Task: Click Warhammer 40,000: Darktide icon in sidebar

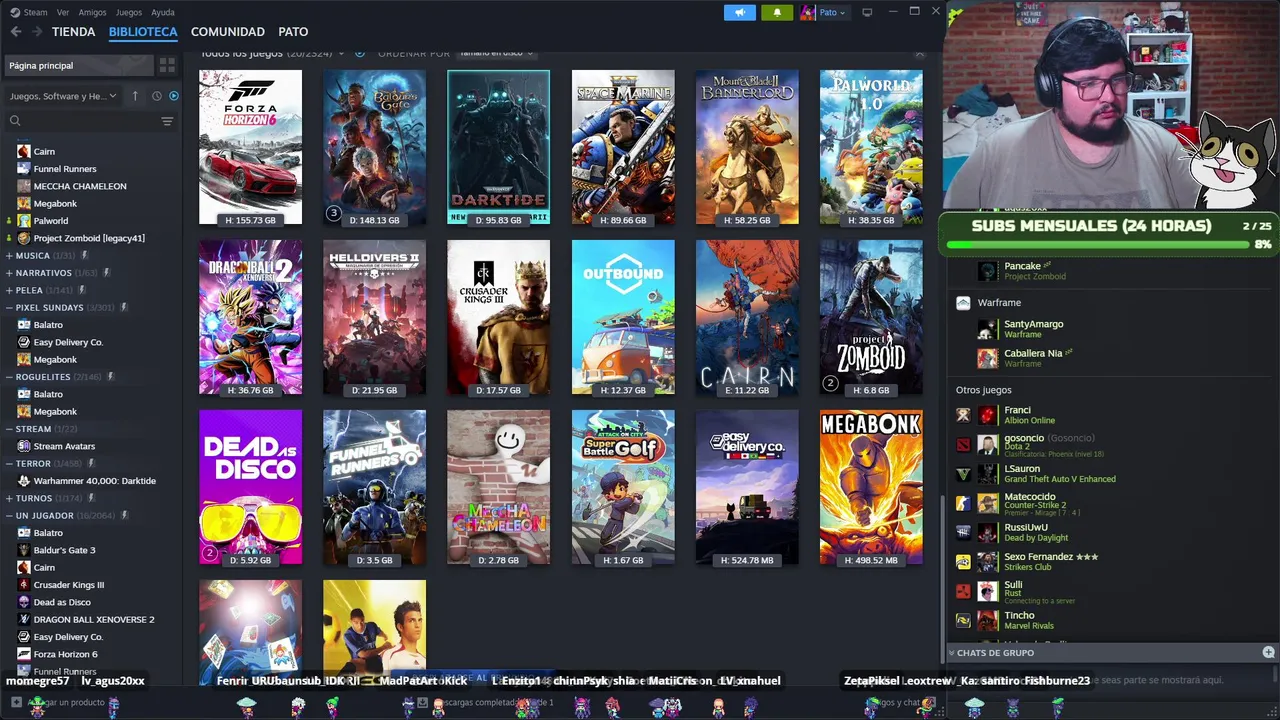Action: click(x=24, y=481)
